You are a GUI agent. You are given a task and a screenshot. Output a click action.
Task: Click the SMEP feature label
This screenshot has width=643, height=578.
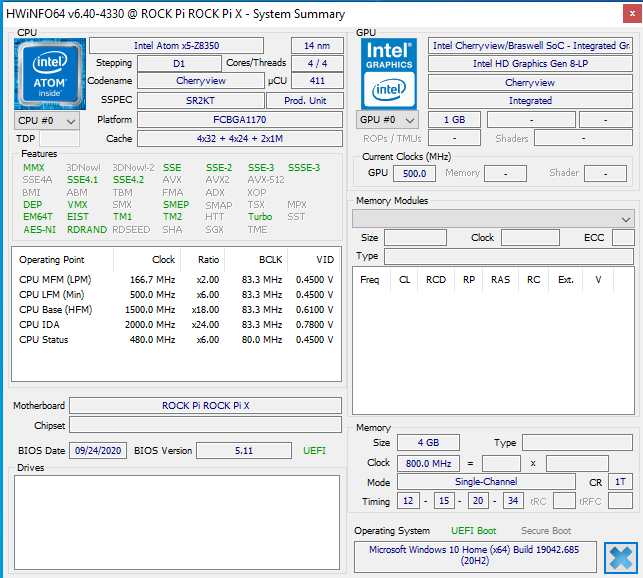pyautogui.click(x=176, y=205)
